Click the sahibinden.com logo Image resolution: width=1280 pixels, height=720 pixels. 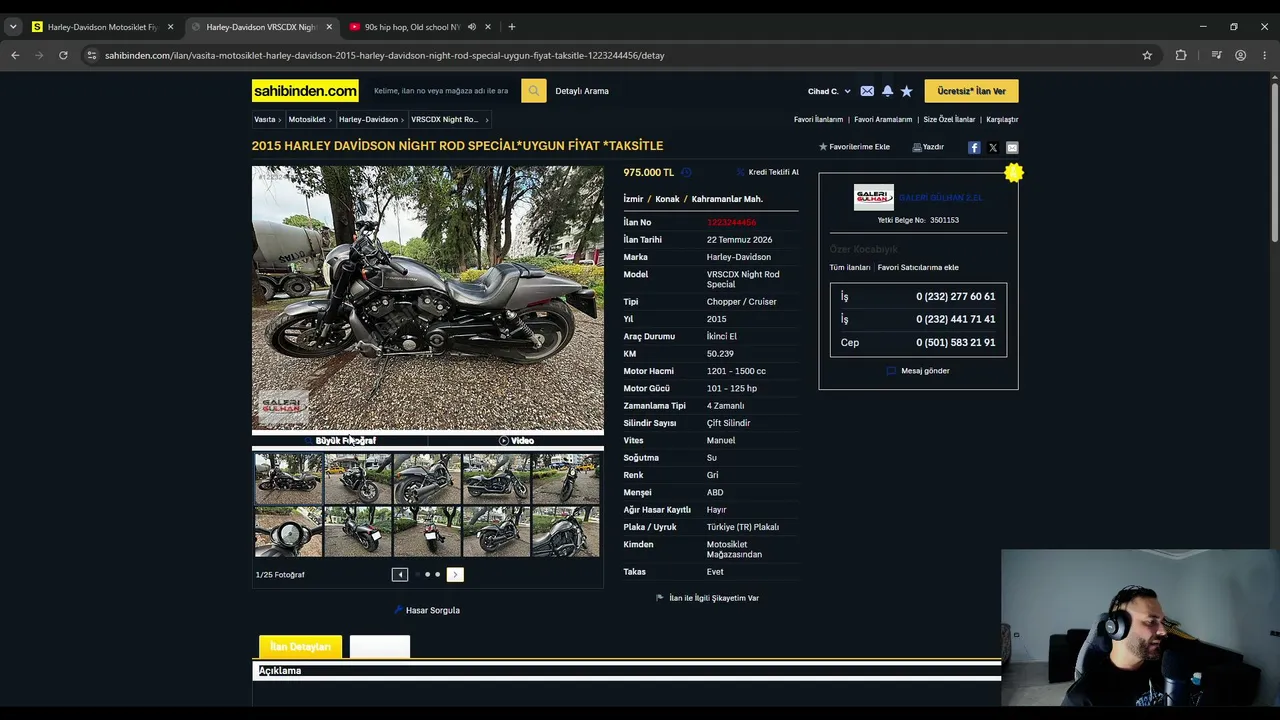point(305,91)
